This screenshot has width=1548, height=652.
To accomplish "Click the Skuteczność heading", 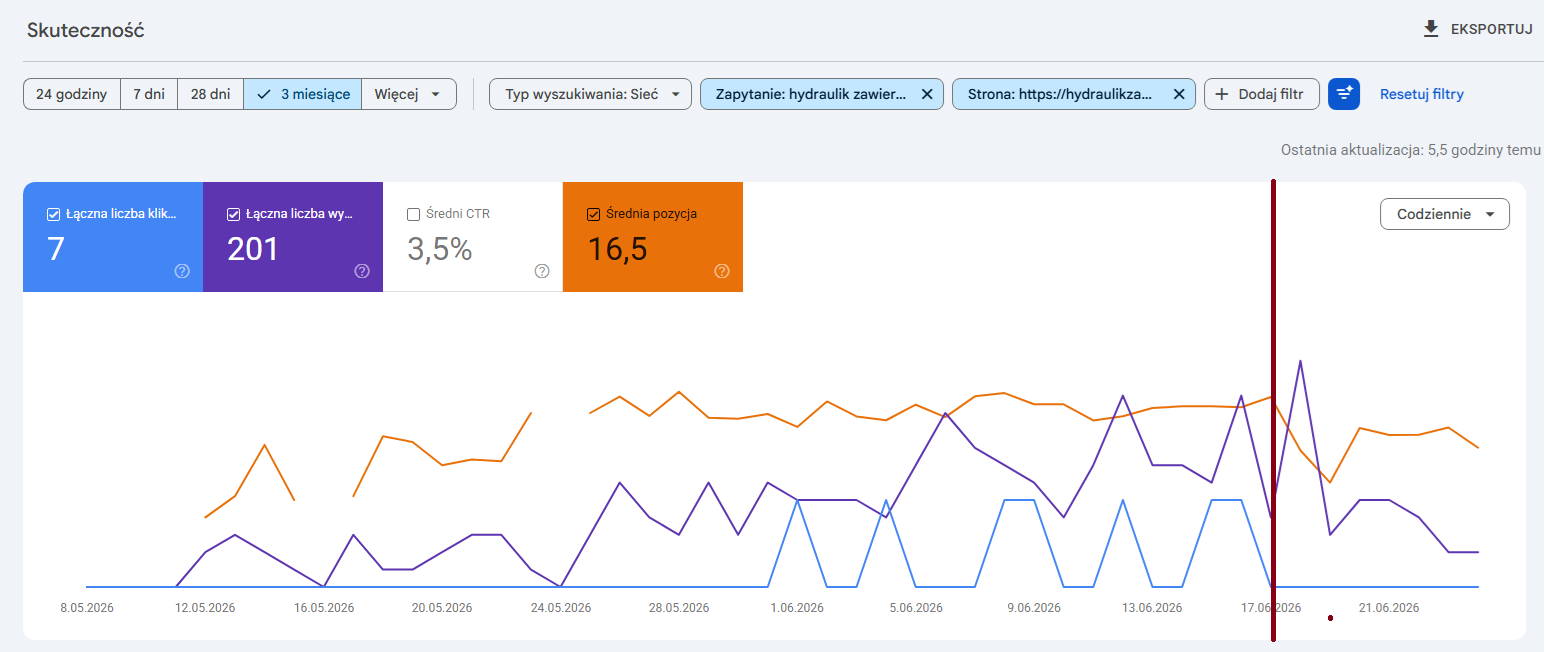I will 86,30.
